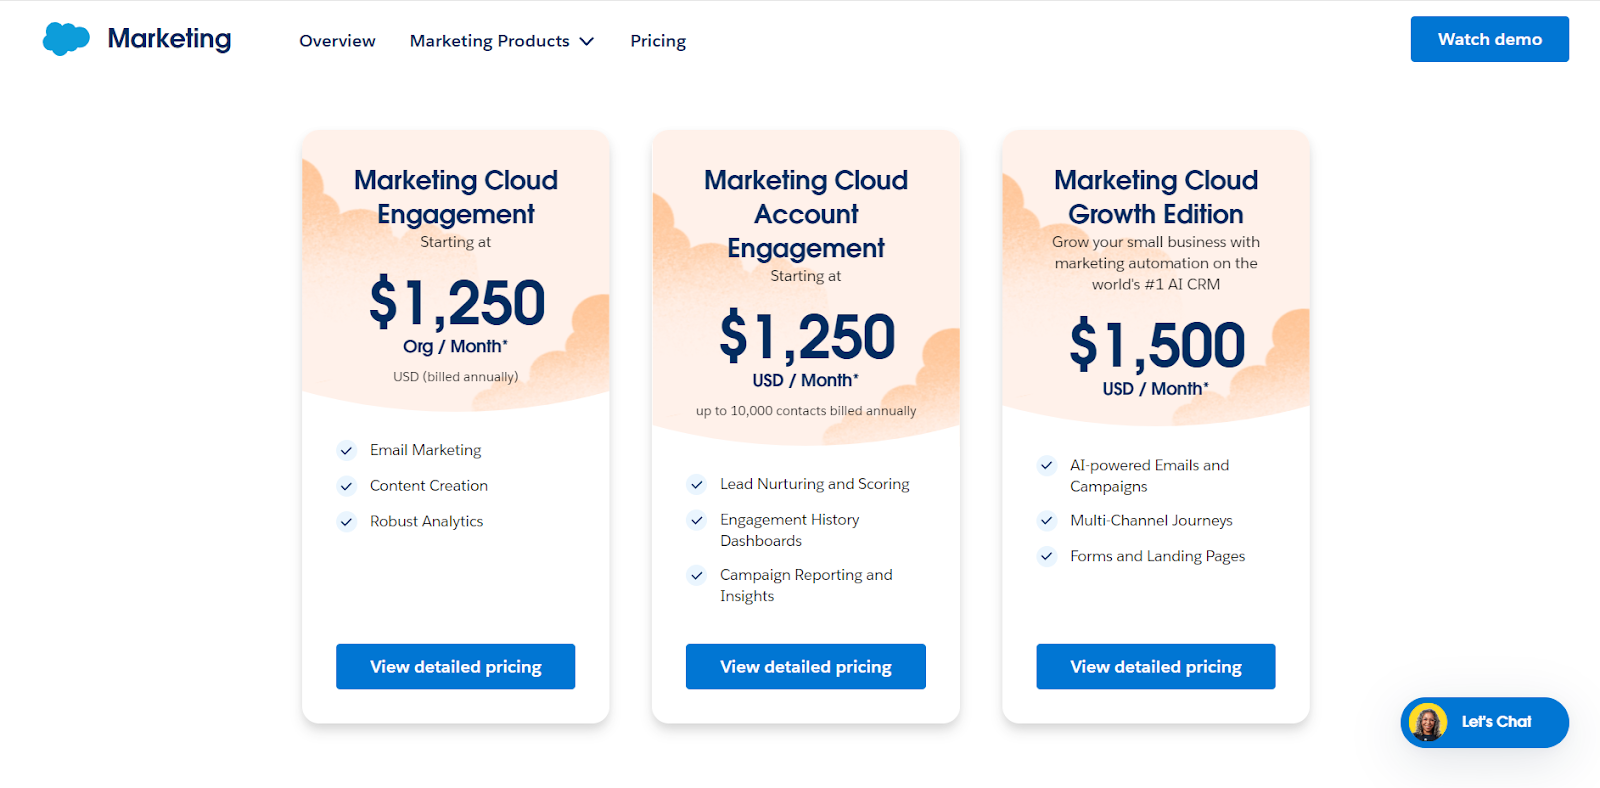
Task: Click the checkmark beside Robust Analytics
Action: (x=346, y=522)
